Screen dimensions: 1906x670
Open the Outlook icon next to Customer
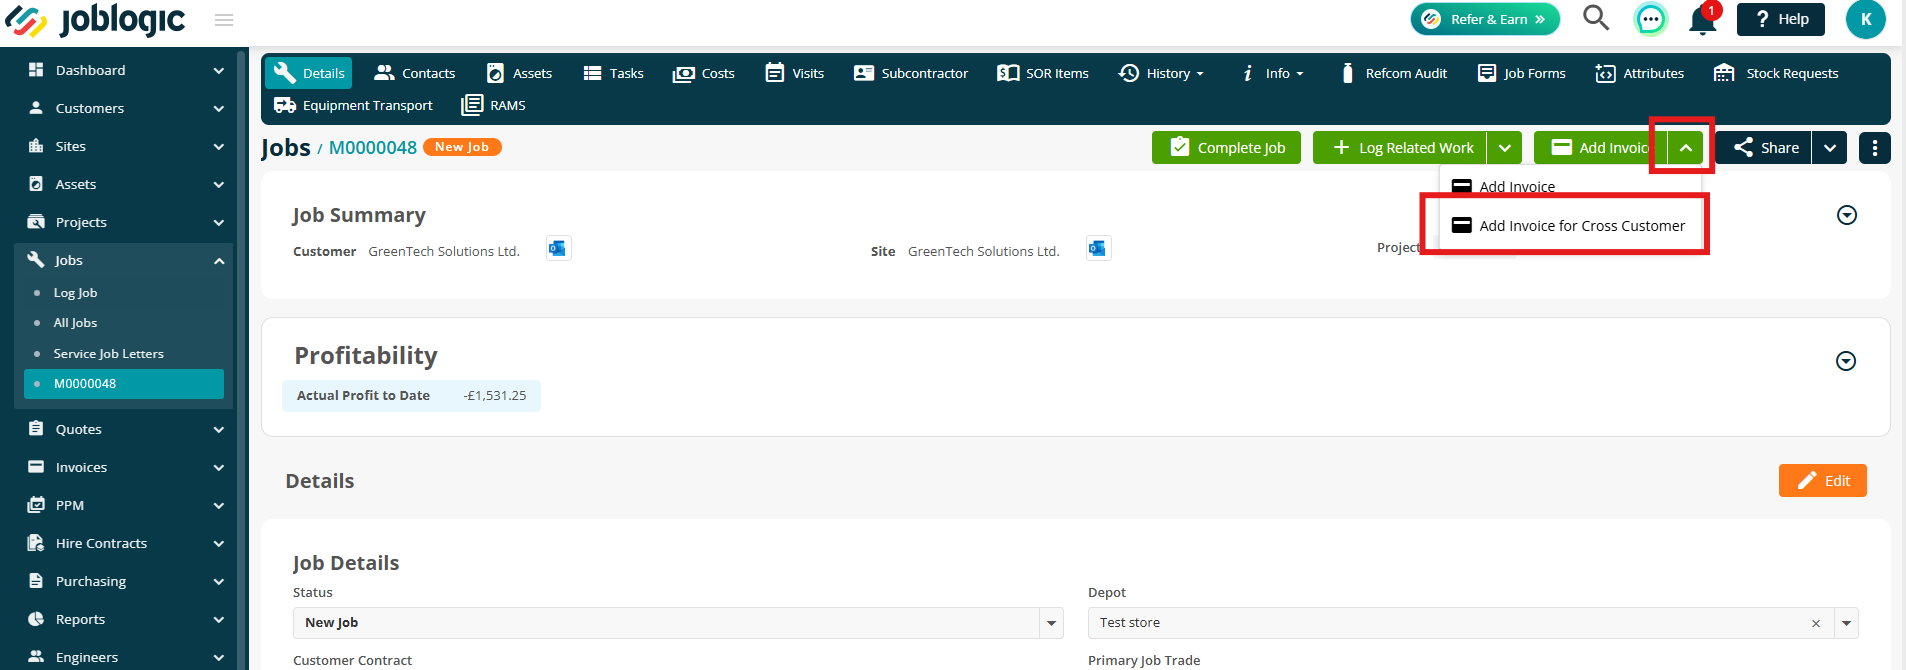[x=558, y=249]
